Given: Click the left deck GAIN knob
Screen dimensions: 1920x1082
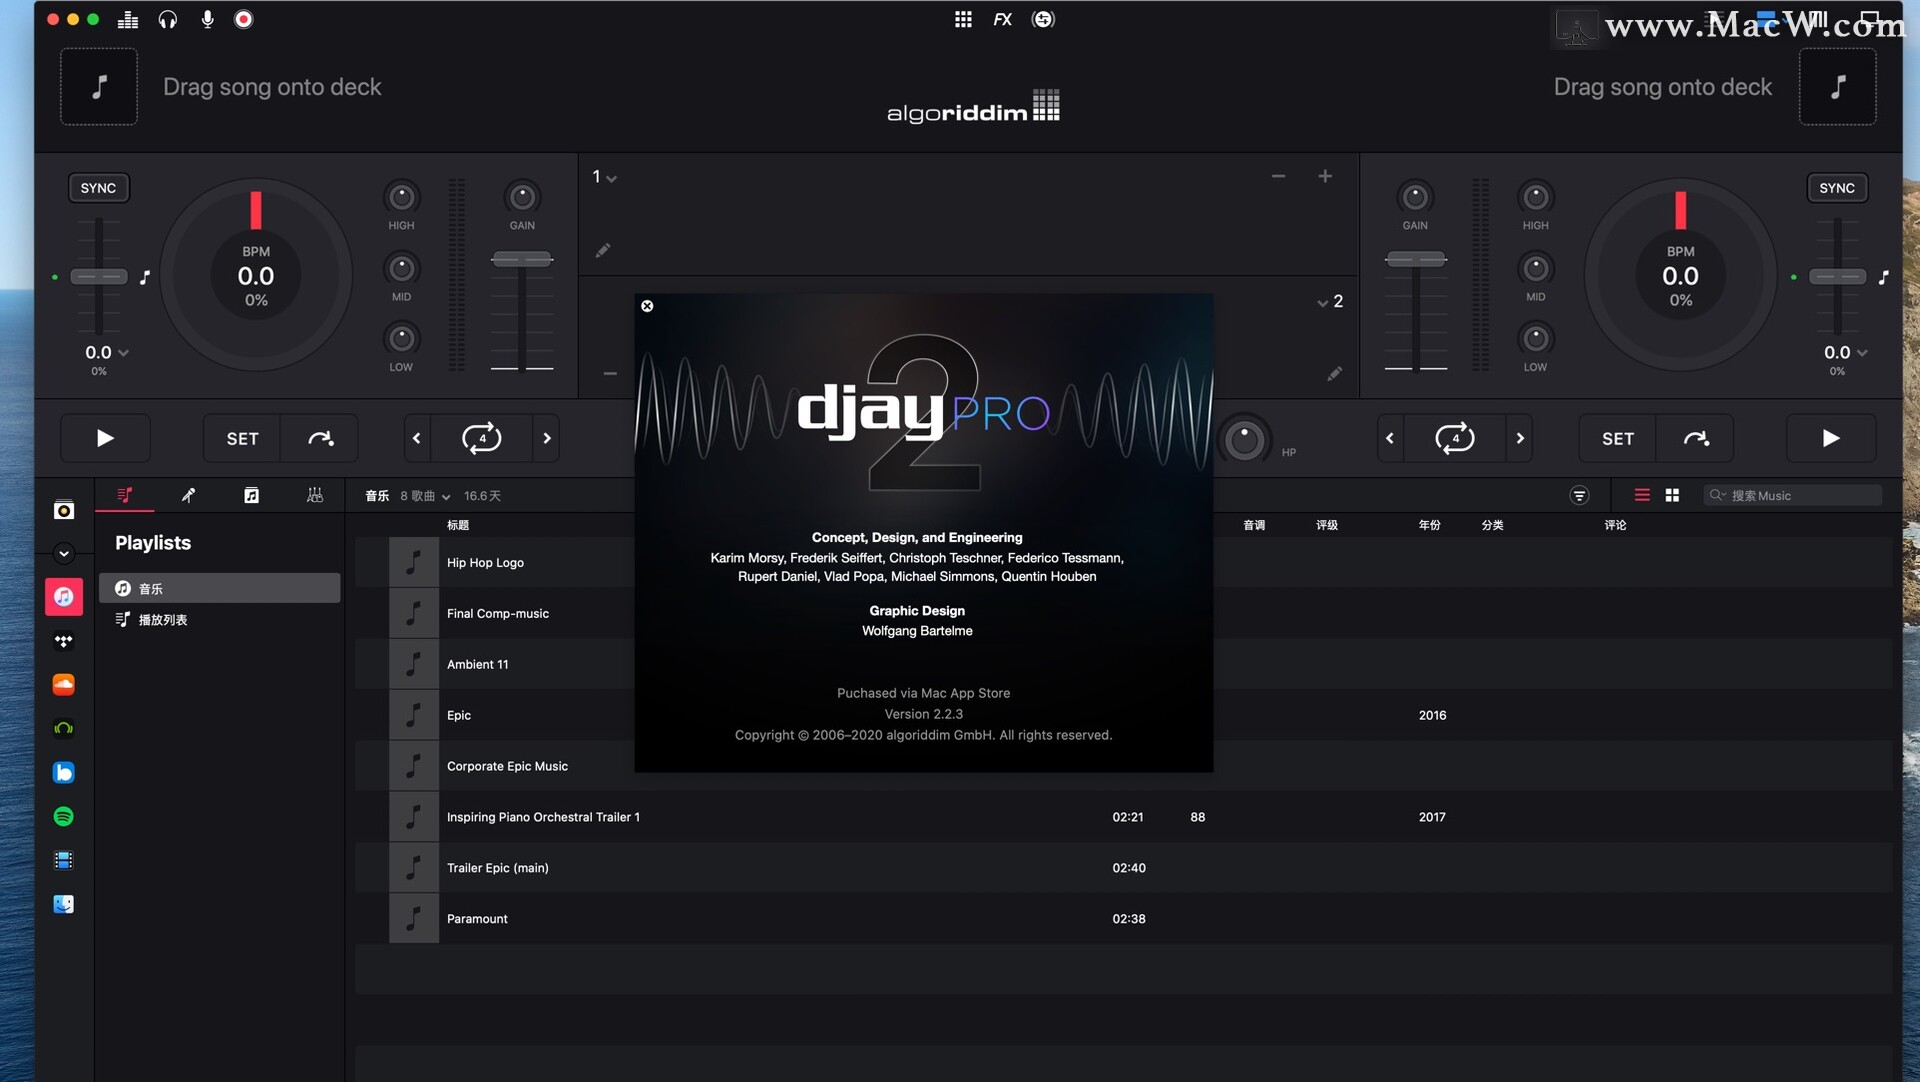Looking at the screenshot, I should tap(522, 197).
